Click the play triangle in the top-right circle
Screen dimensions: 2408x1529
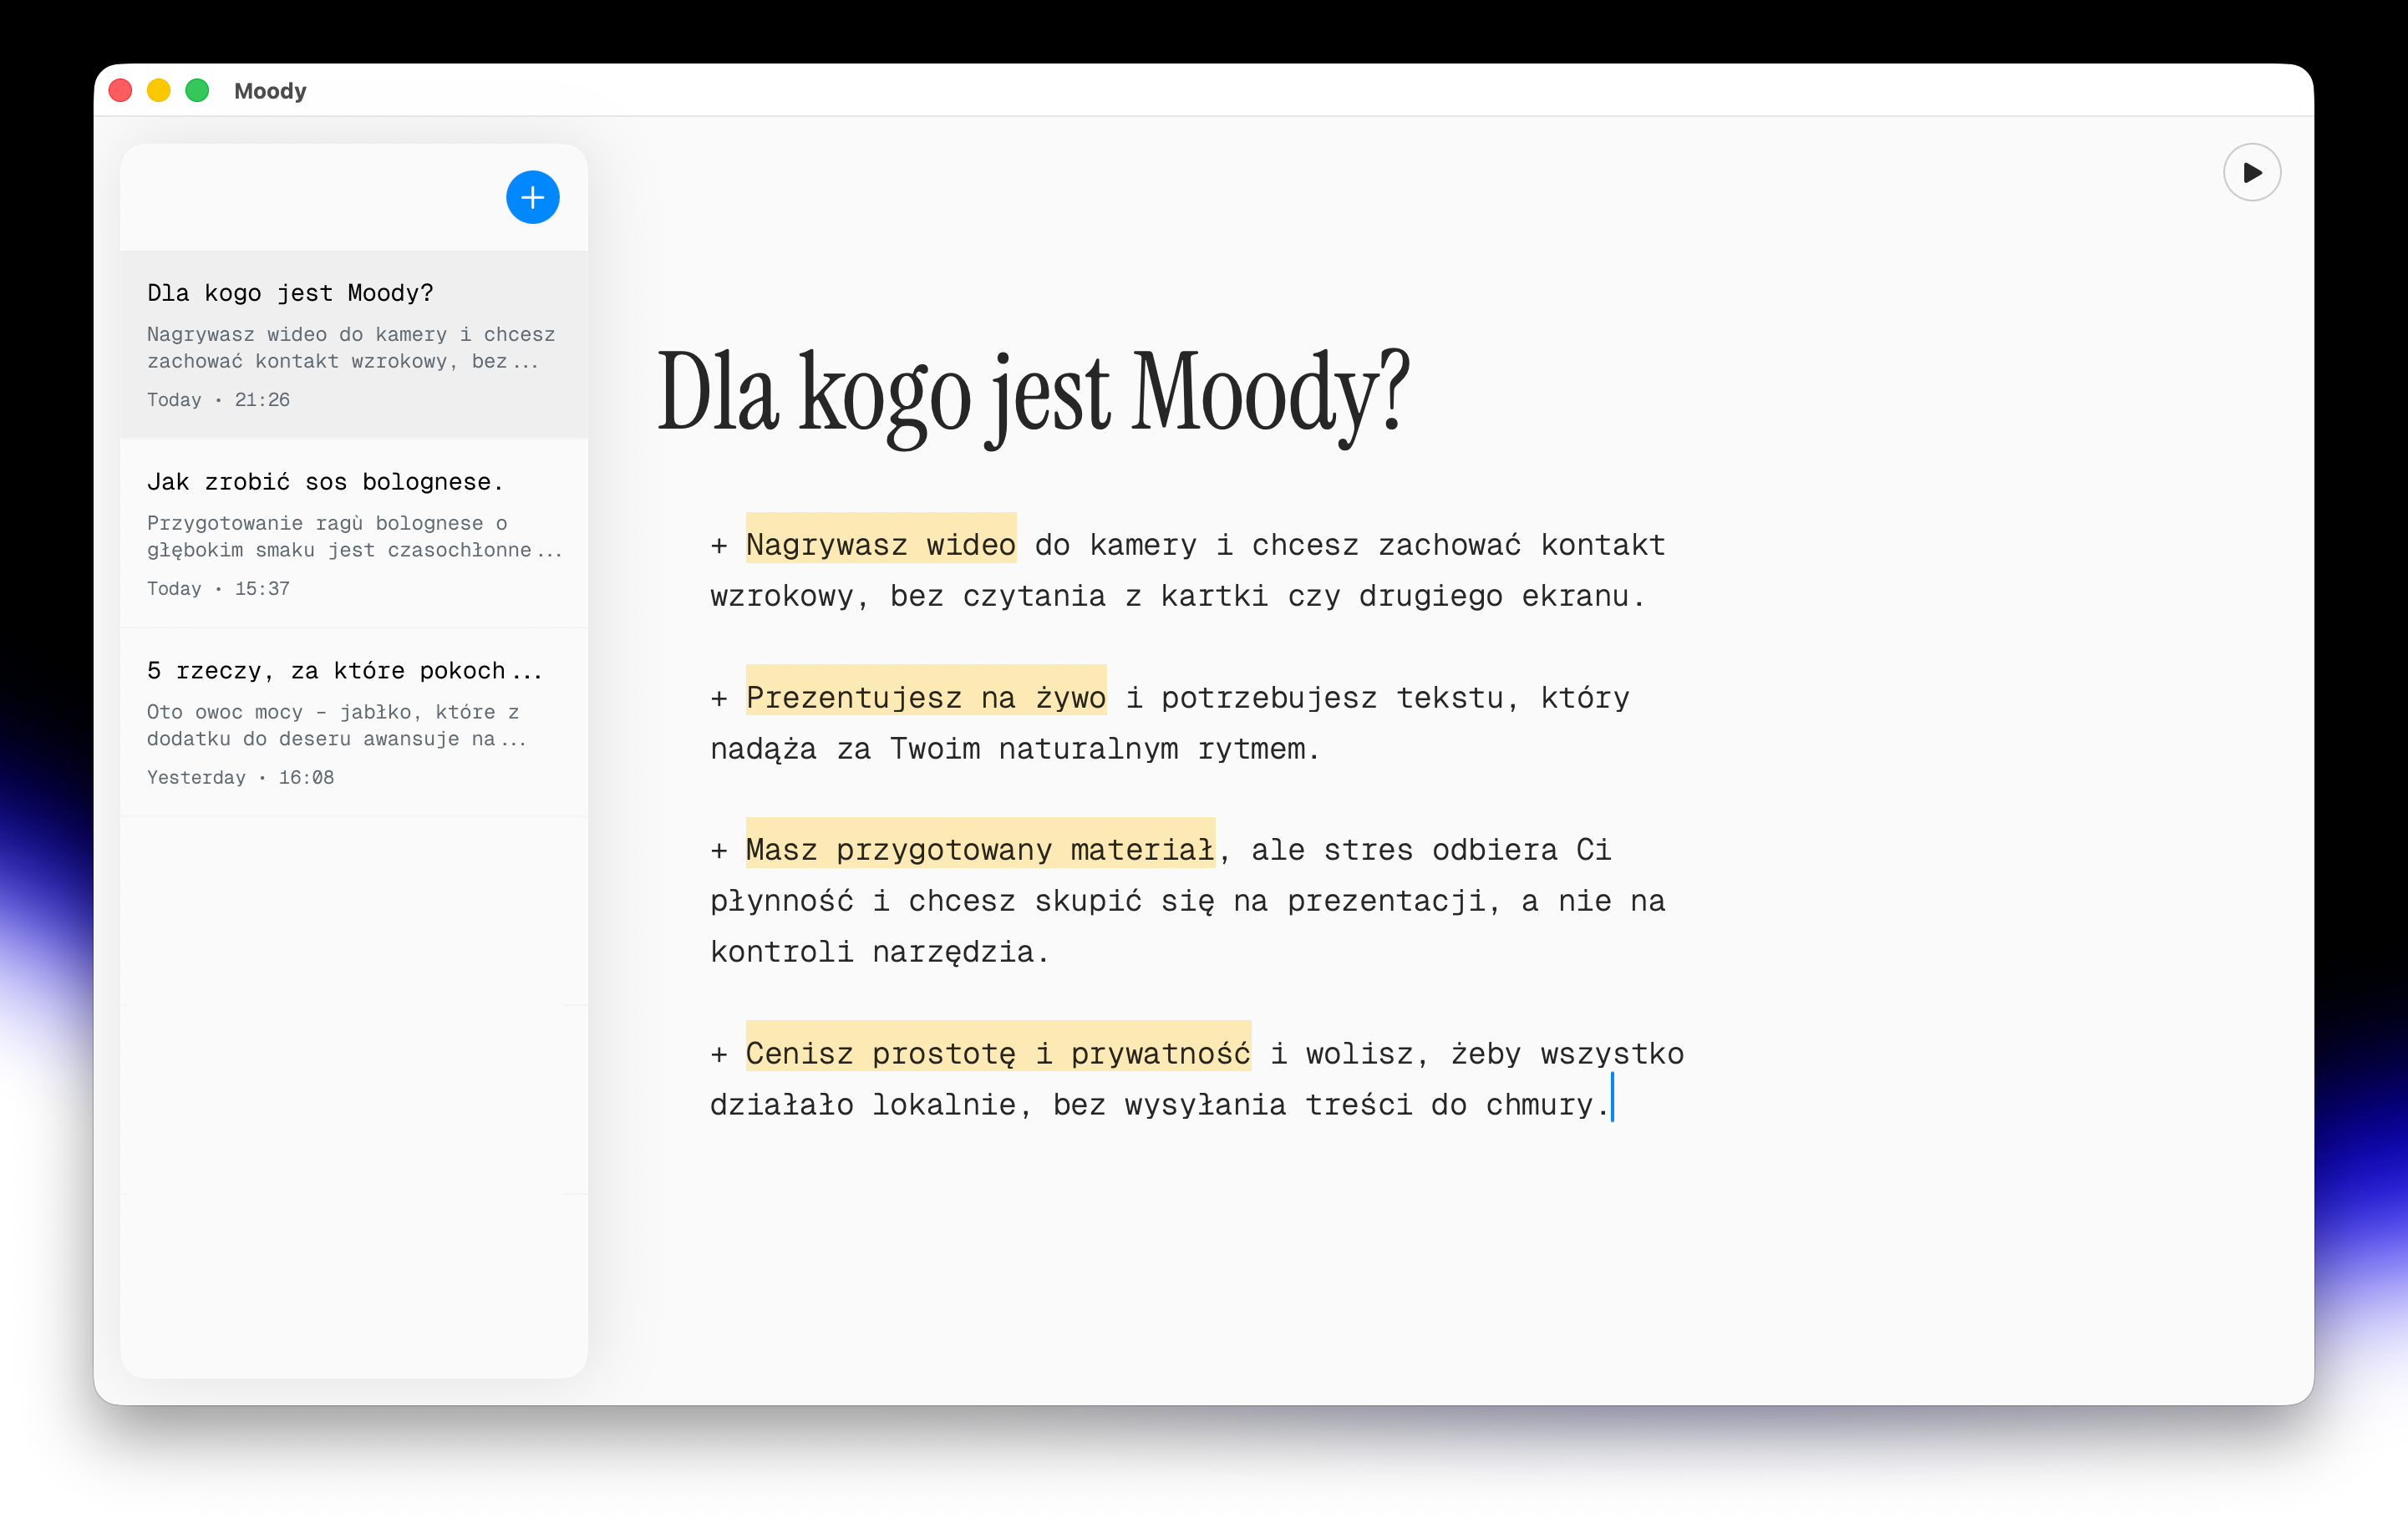pyautogui.click(x=2252, y=172)
